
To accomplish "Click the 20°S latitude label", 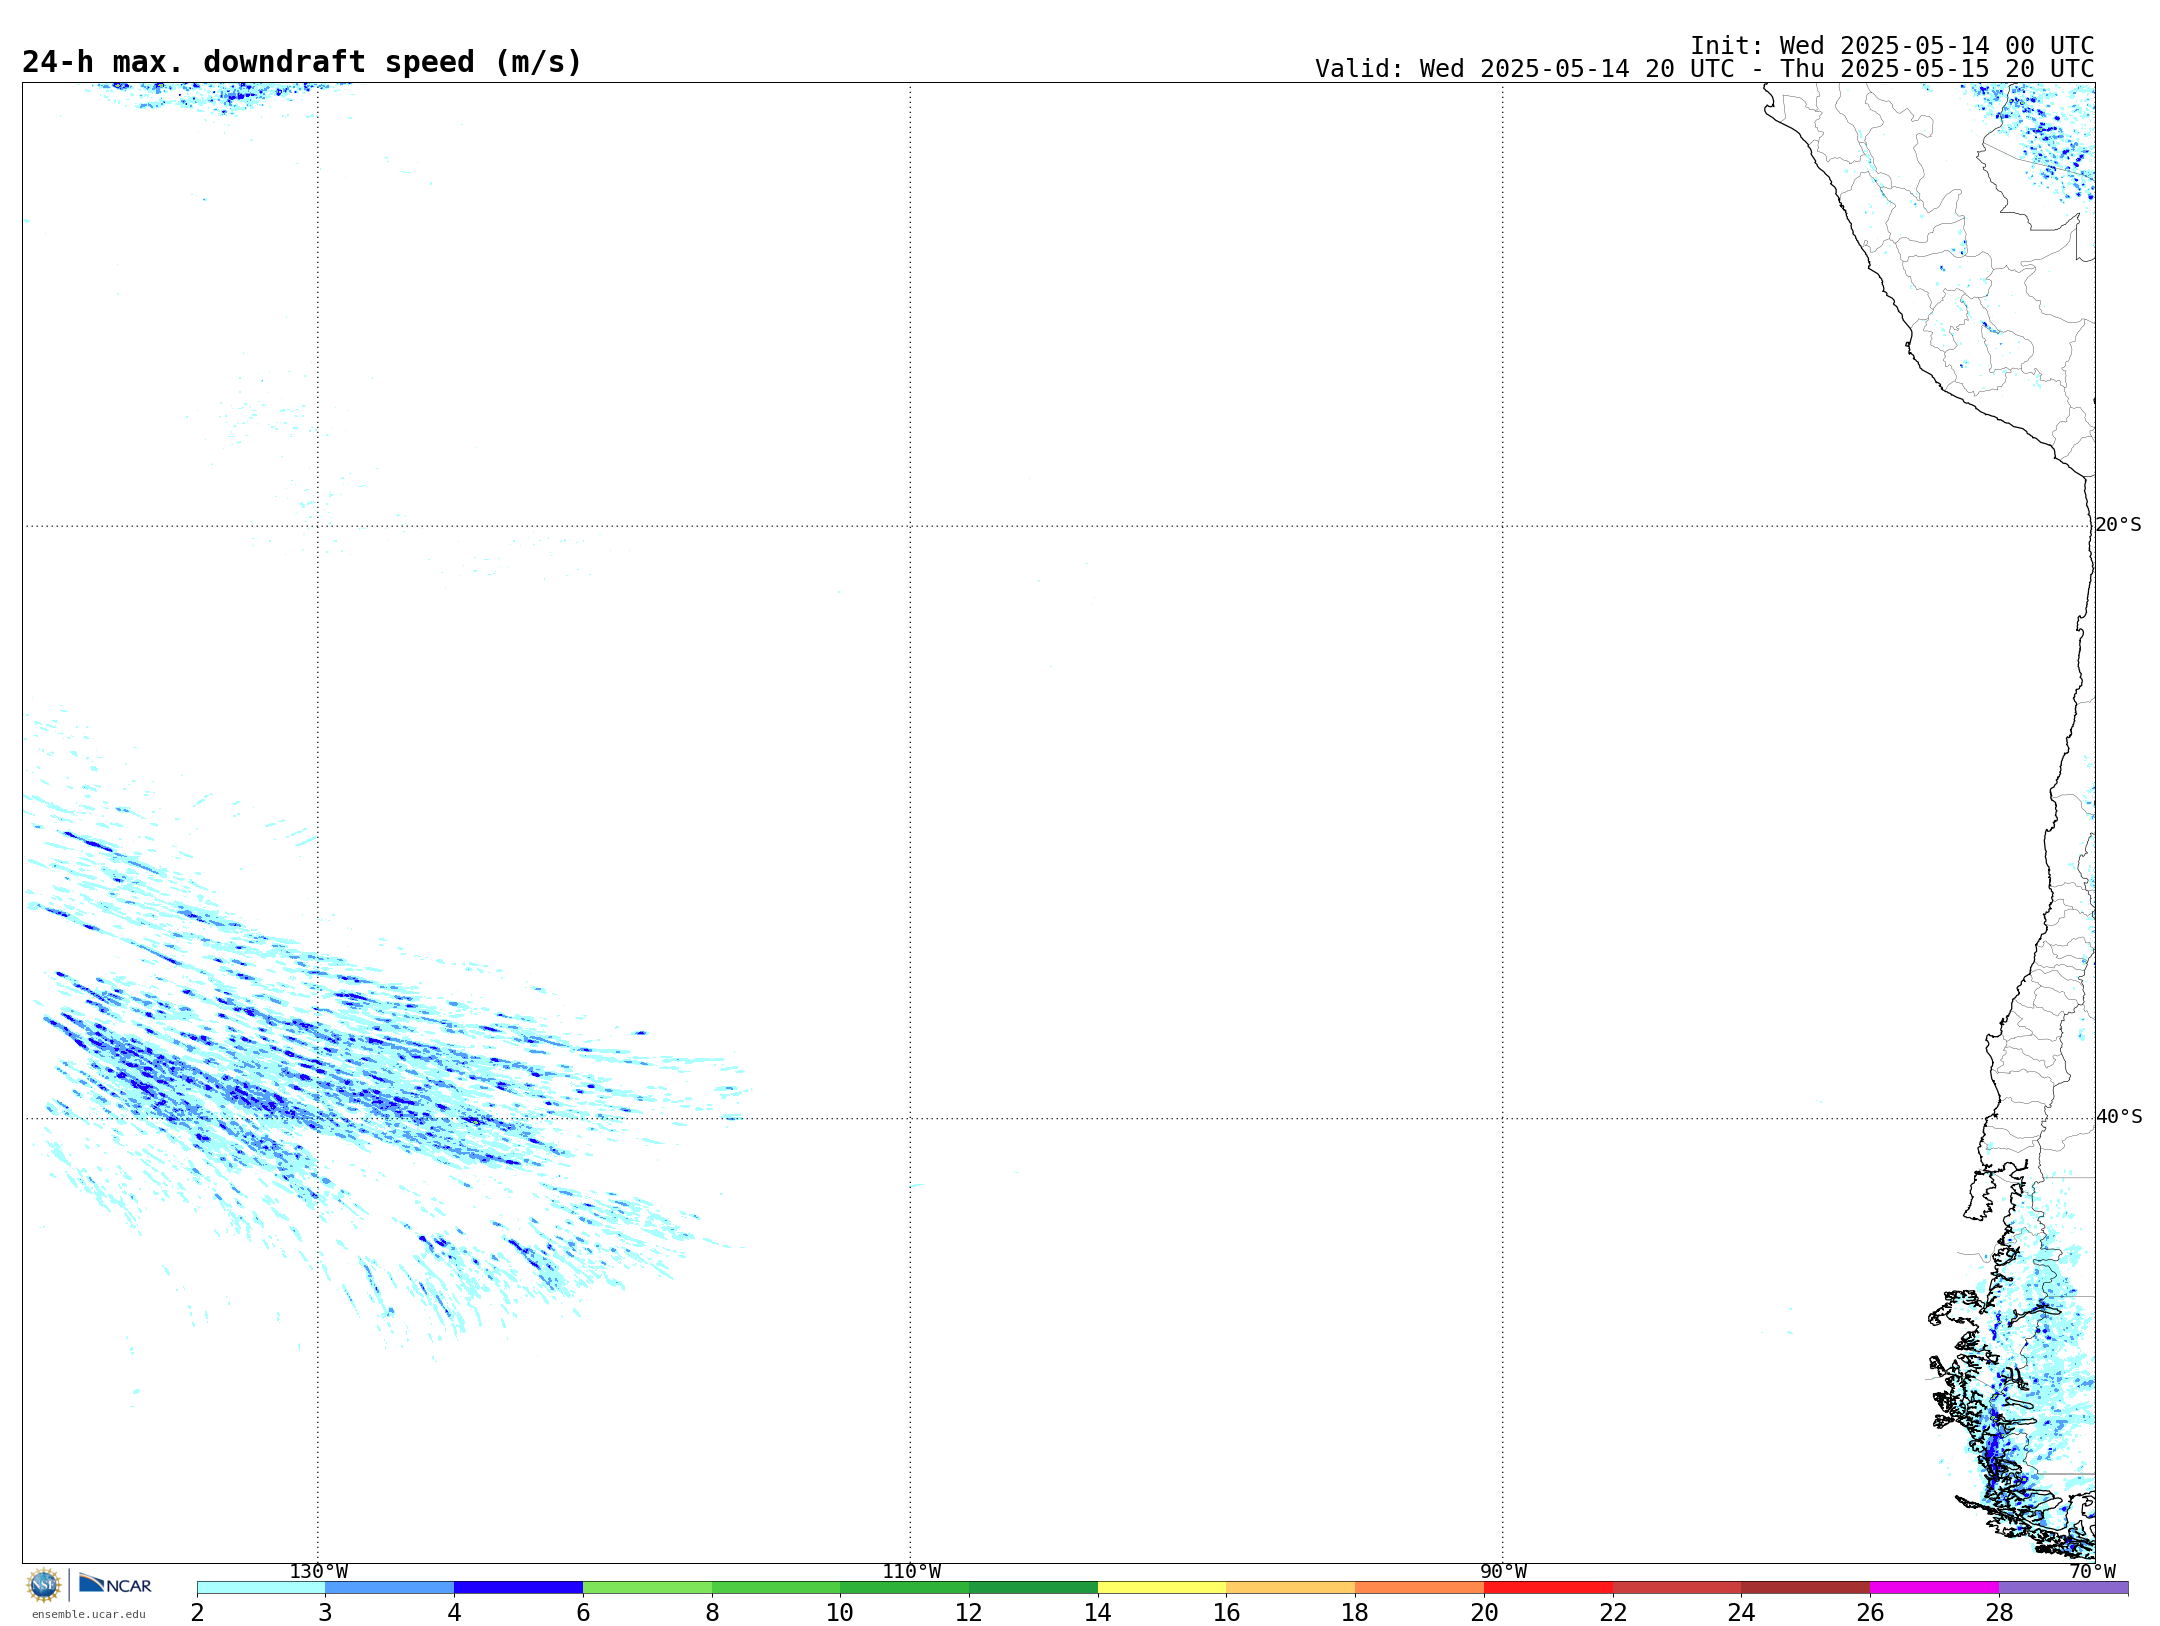I will tap(2118, 525).
